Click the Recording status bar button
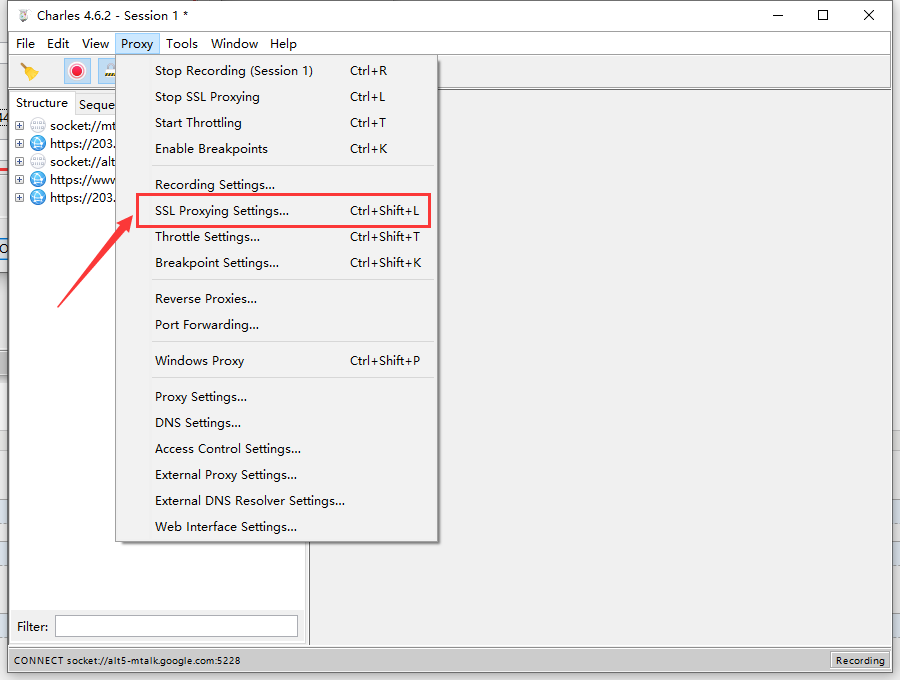 [860, 660]
